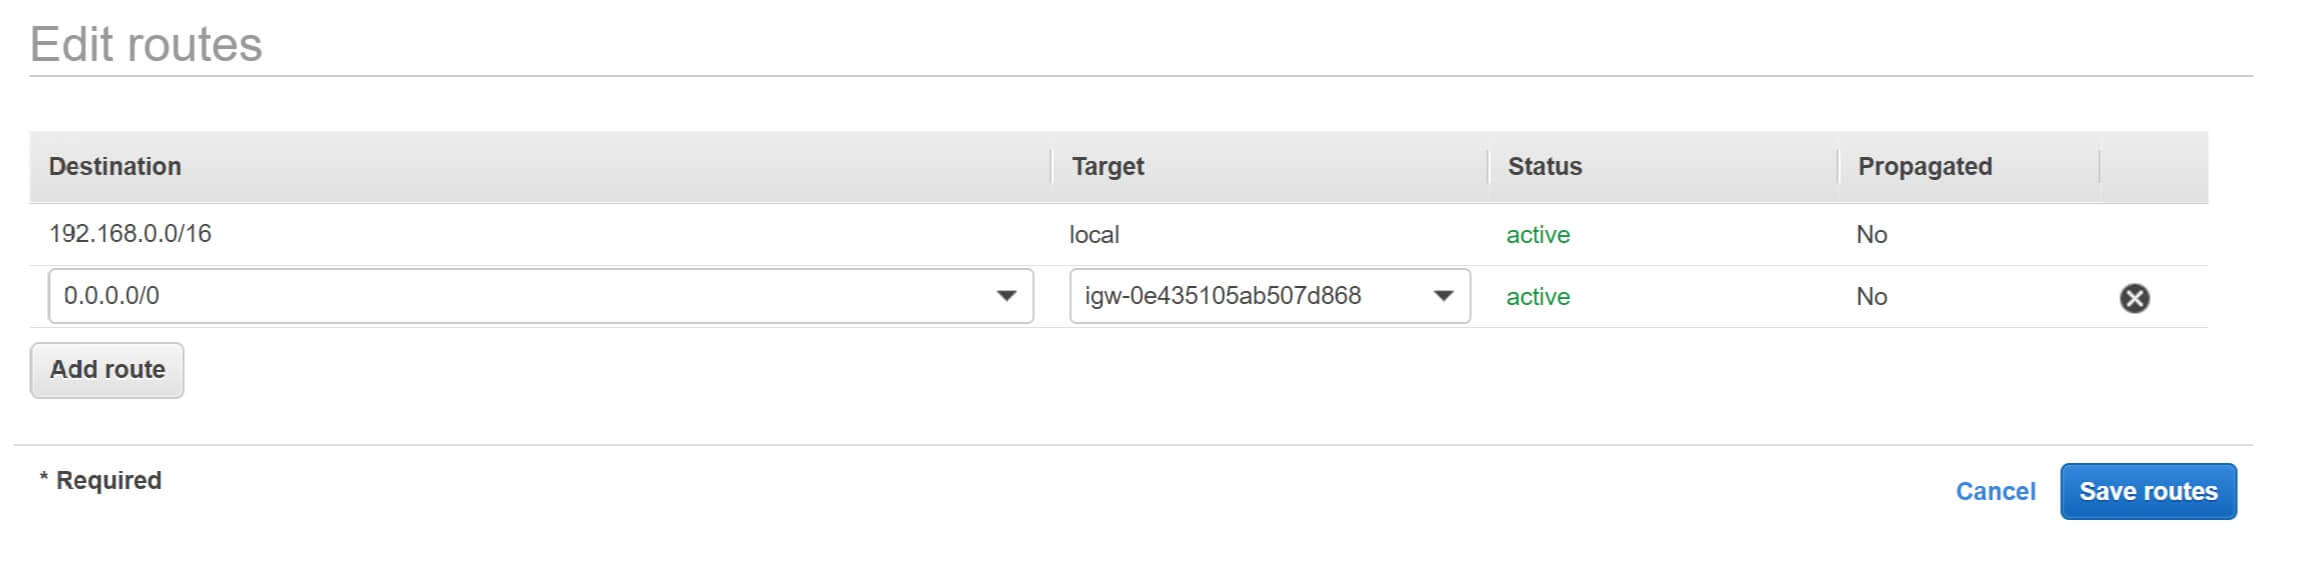Click the Propagated column header
The width and height of the screenshot is (2322, 565).
point(1924,166)
